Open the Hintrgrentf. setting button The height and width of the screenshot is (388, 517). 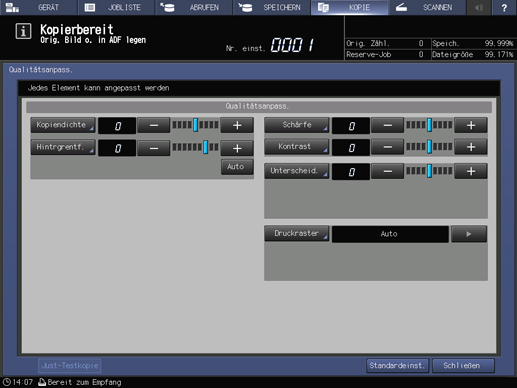(x=63, y=147)
